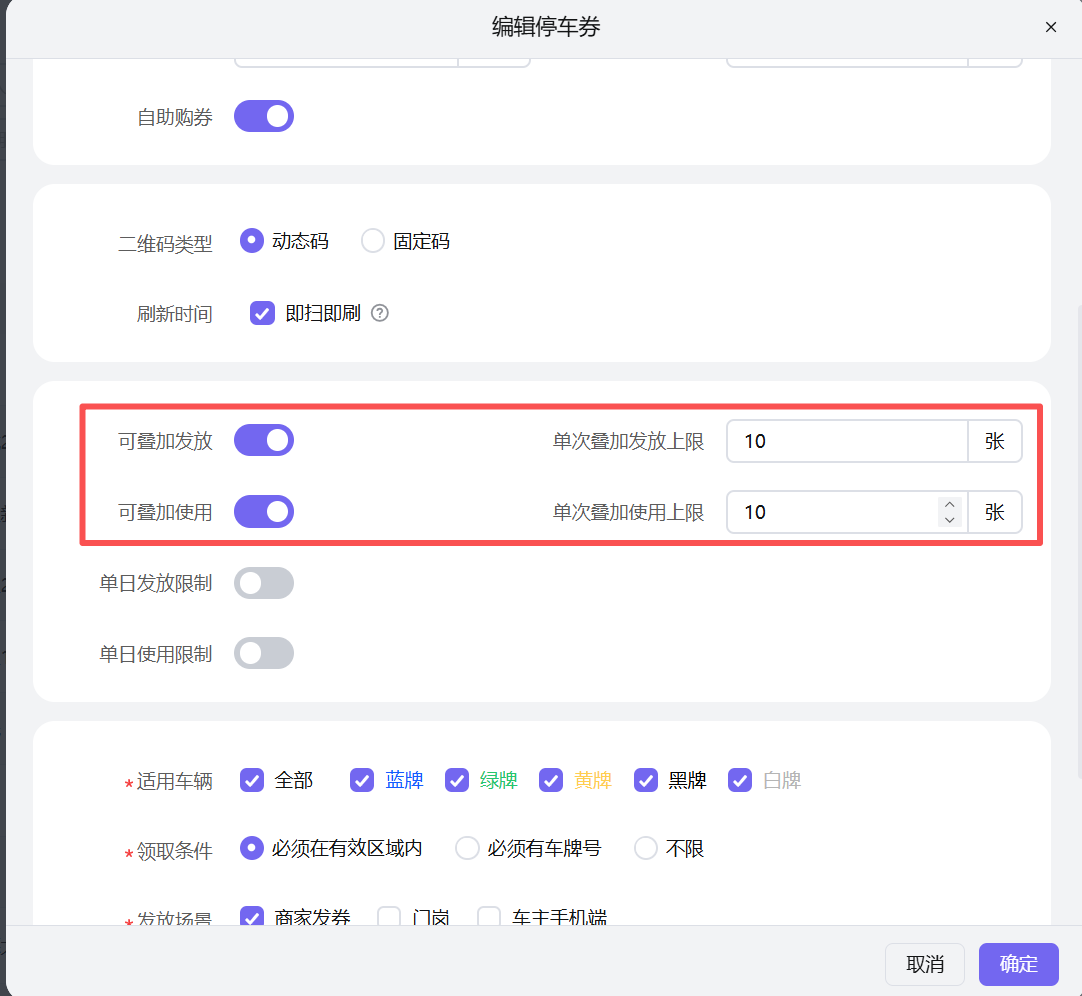Choose 必须有车牌号 as 领取条件
Image resolution: width=1082 pixels, height=996 pixels.
467,848
